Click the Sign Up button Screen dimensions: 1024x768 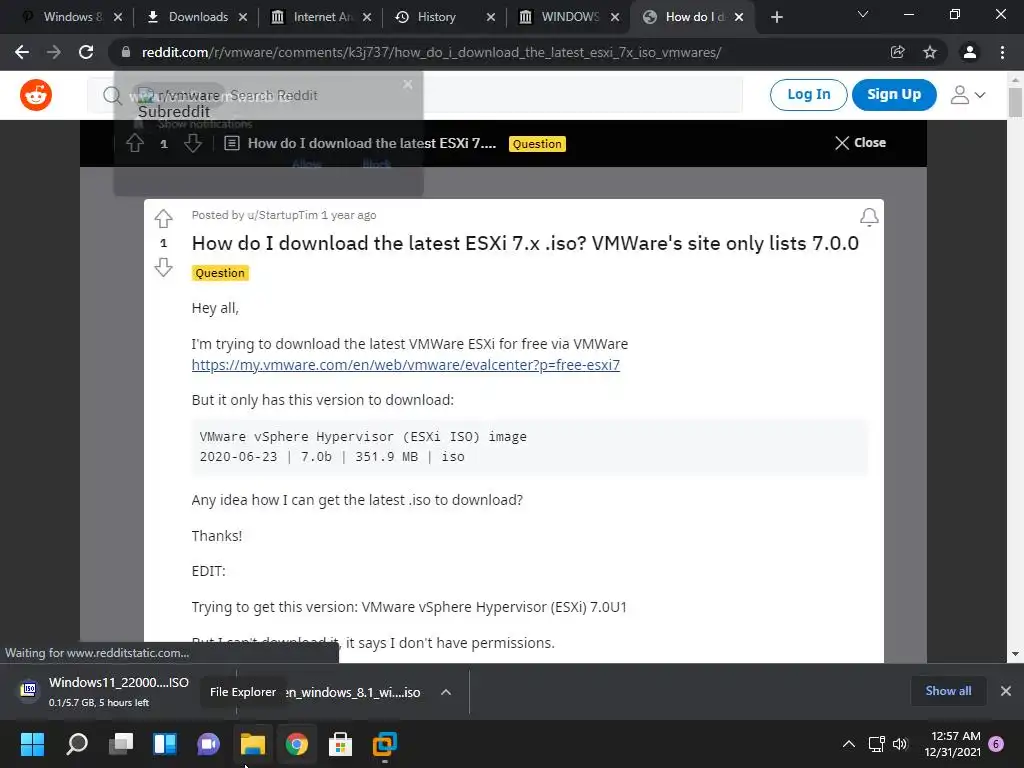(x=894, y=95)
